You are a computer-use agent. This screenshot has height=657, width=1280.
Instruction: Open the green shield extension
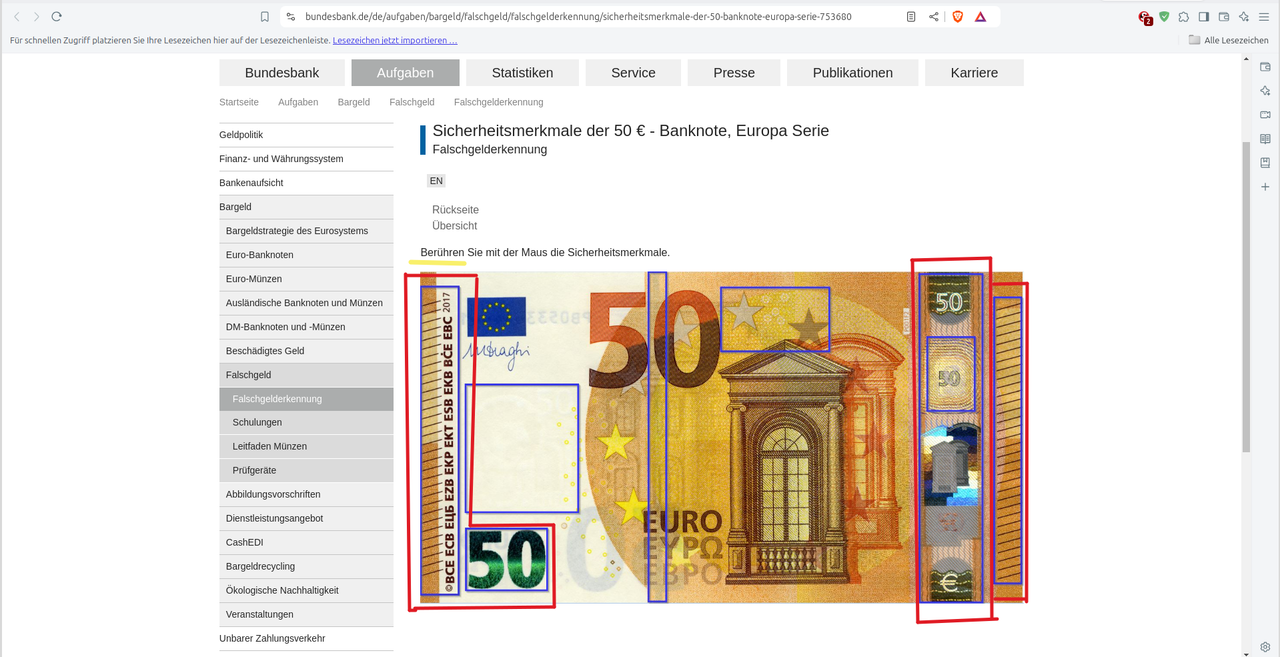pyautogui.click(x=1164, y=17)
